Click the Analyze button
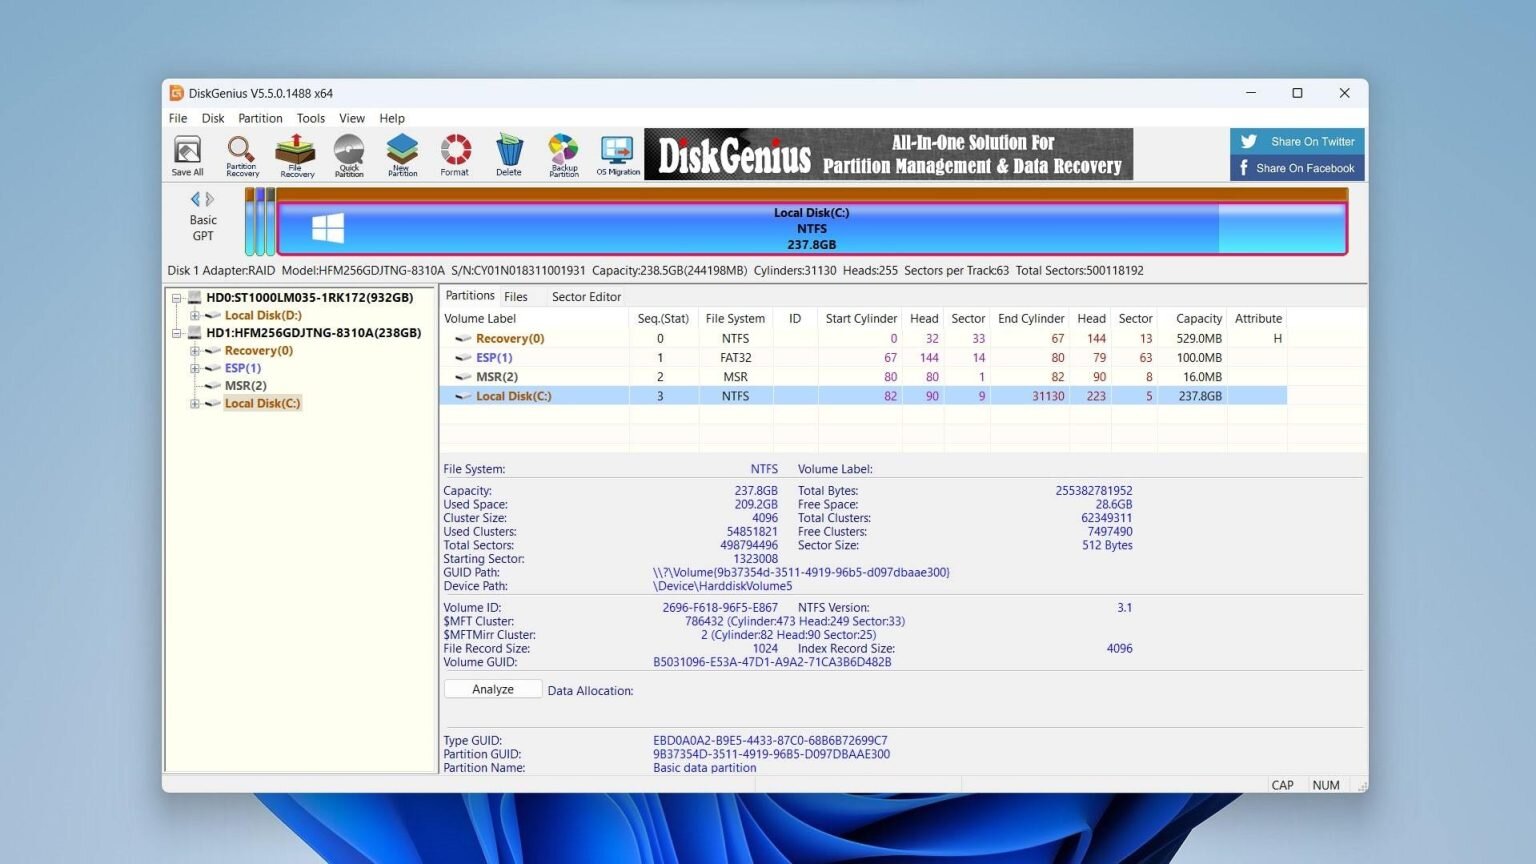This screenshot has width=1536, height=864. [x=493, y=689]
